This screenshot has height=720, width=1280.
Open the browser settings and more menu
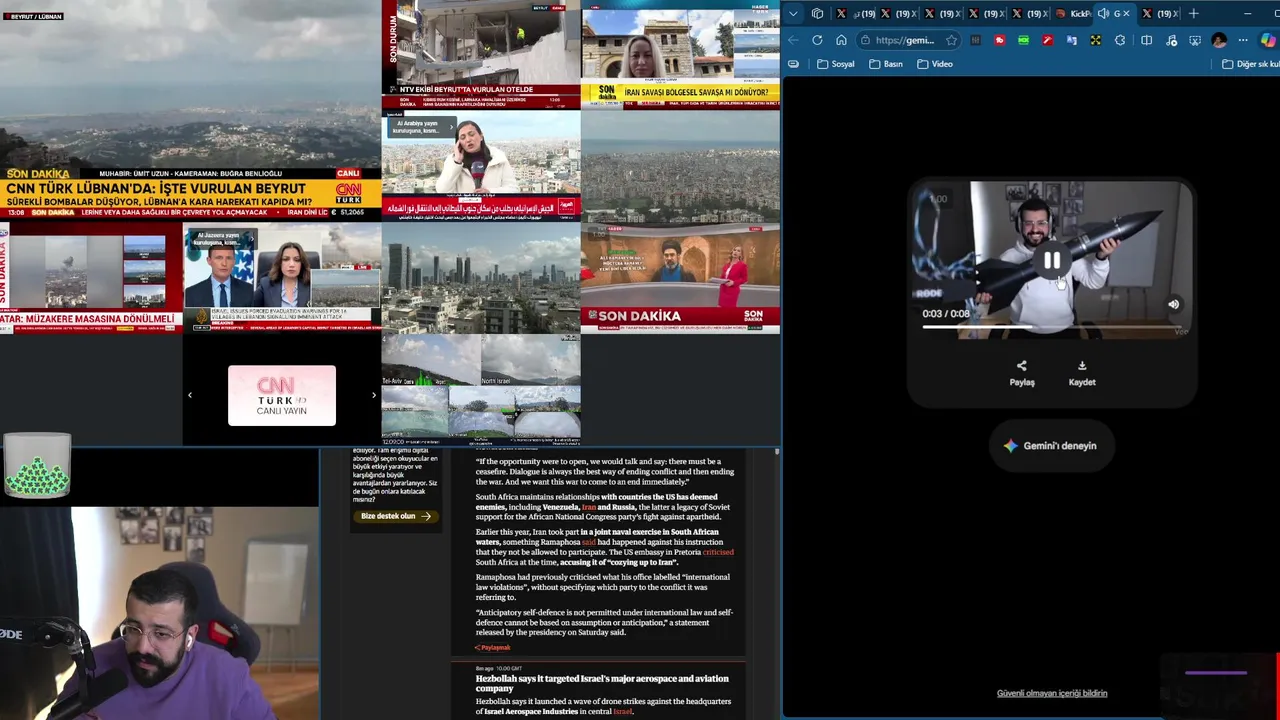coord(1243,40)
